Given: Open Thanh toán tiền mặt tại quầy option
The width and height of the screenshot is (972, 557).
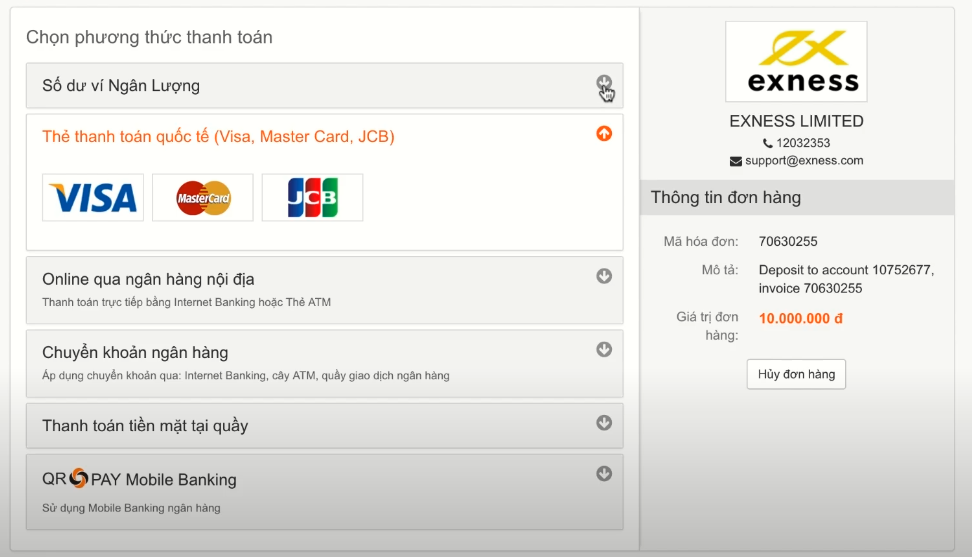Looking at the screenshot, I should 324,426.
